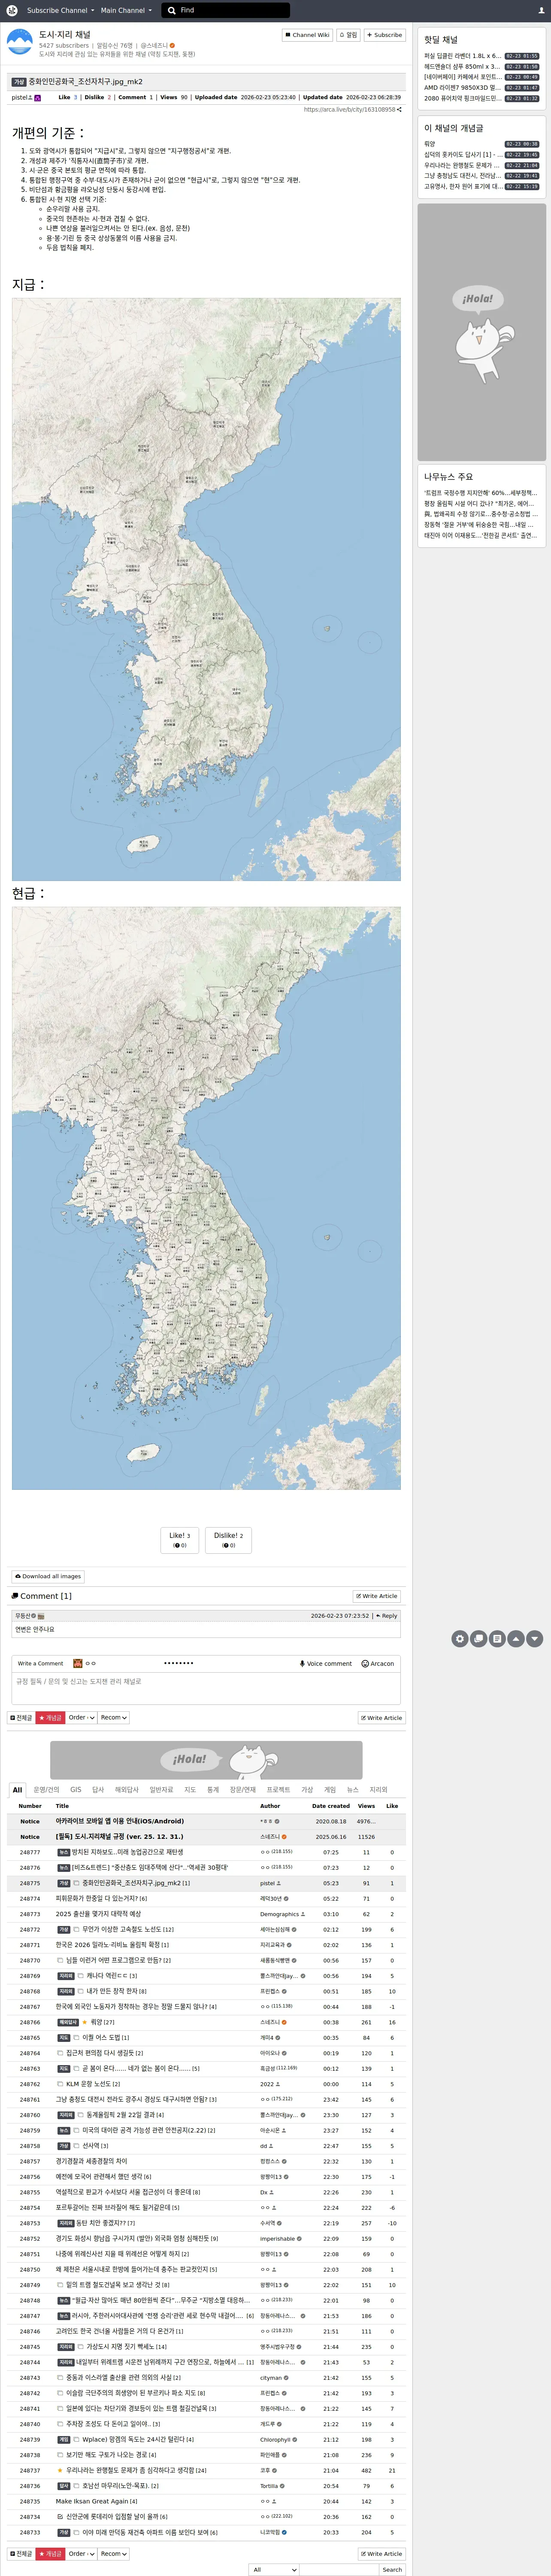The width and height of the screenshot is (551, 2576).
Task: Switch to the 통계 category tab
Action: (213, 1790)
